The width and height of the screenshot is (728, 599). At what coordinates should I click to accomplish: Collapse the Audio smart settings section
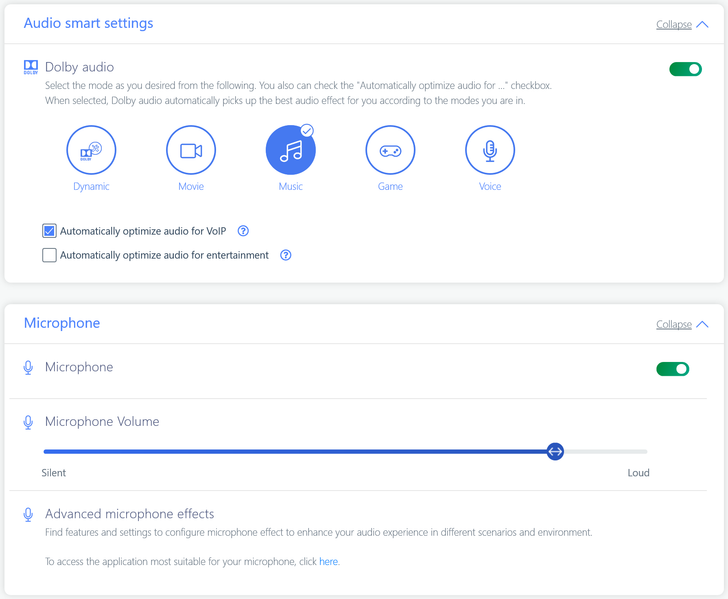(x=674, y=25)
